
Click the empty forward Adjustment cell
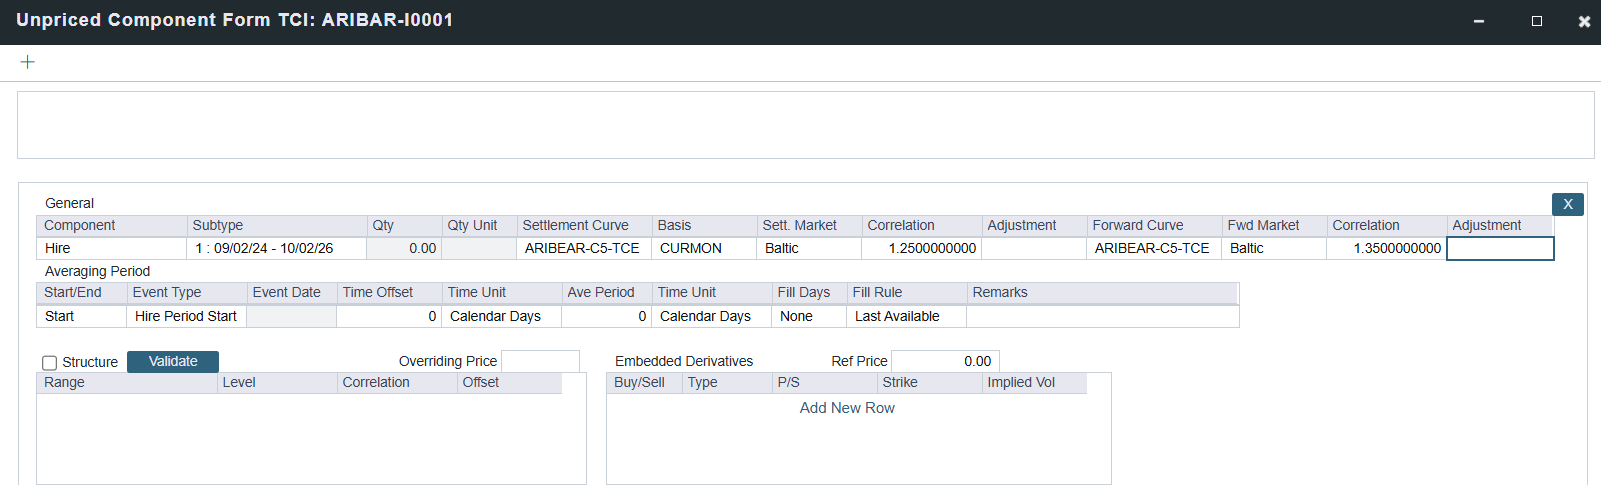pyautogui.click(x=1499, y=248)
